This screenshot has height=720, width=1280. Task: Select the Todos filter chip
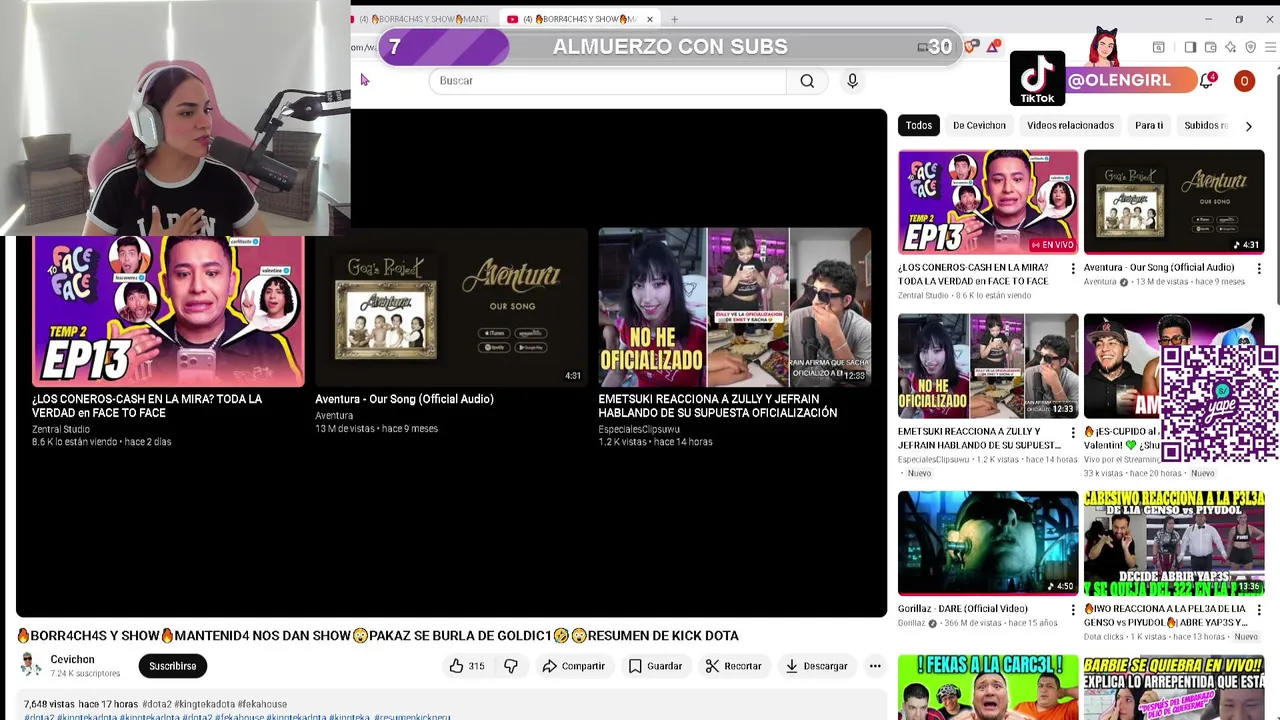pyautogui.click(x=919, y=125)
